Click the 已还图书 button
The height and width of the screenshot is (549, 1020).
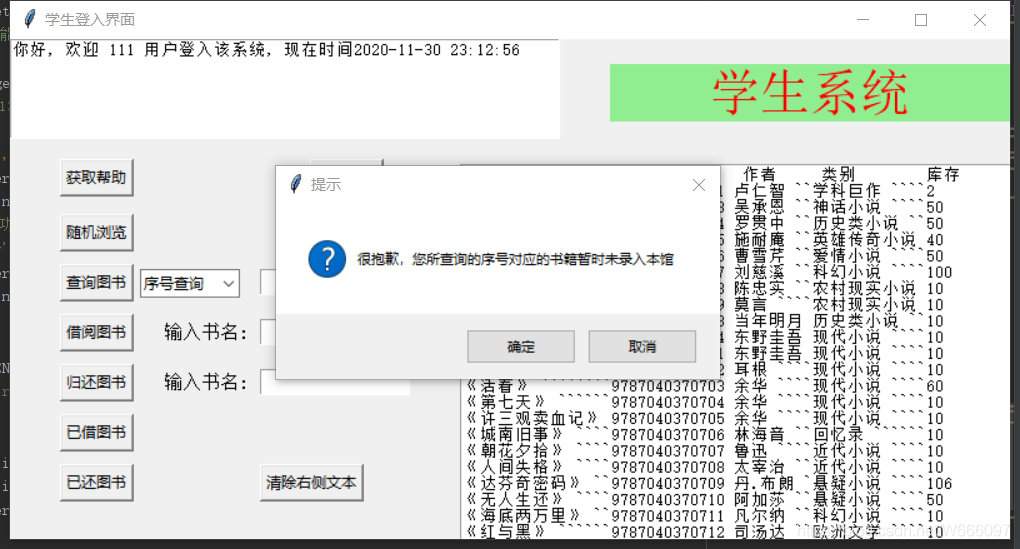[96, 482]
